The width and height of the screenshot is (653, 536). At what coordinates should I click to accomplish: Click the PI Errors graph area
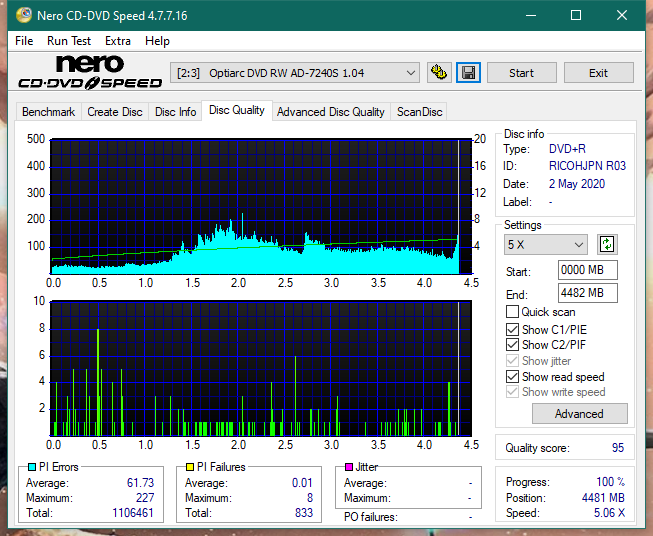[x=261, y=206]
